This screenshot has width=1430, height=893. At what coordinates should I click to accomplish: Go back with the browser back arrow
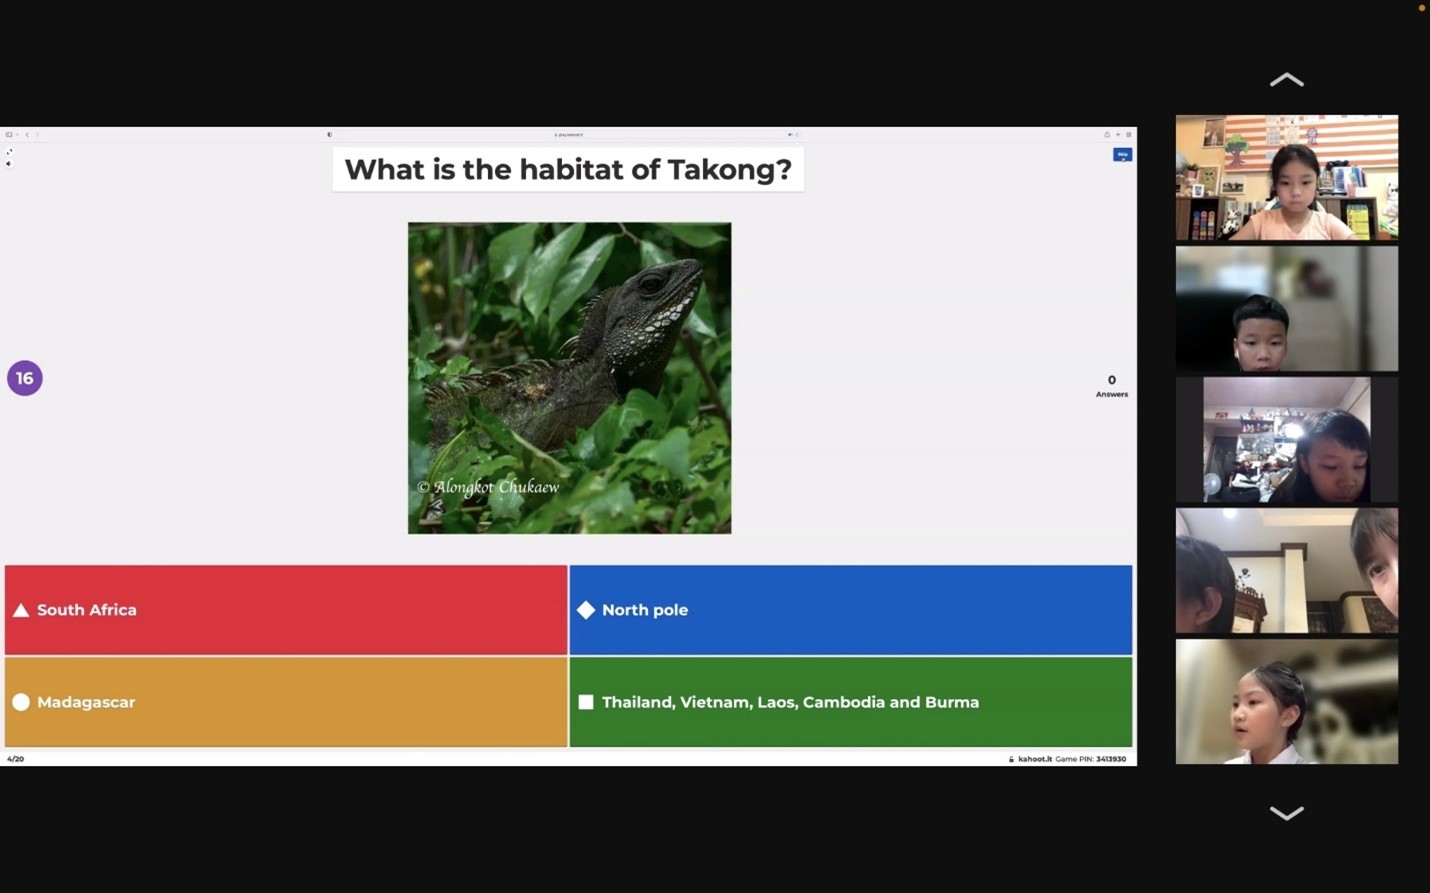tap(27, 134)
